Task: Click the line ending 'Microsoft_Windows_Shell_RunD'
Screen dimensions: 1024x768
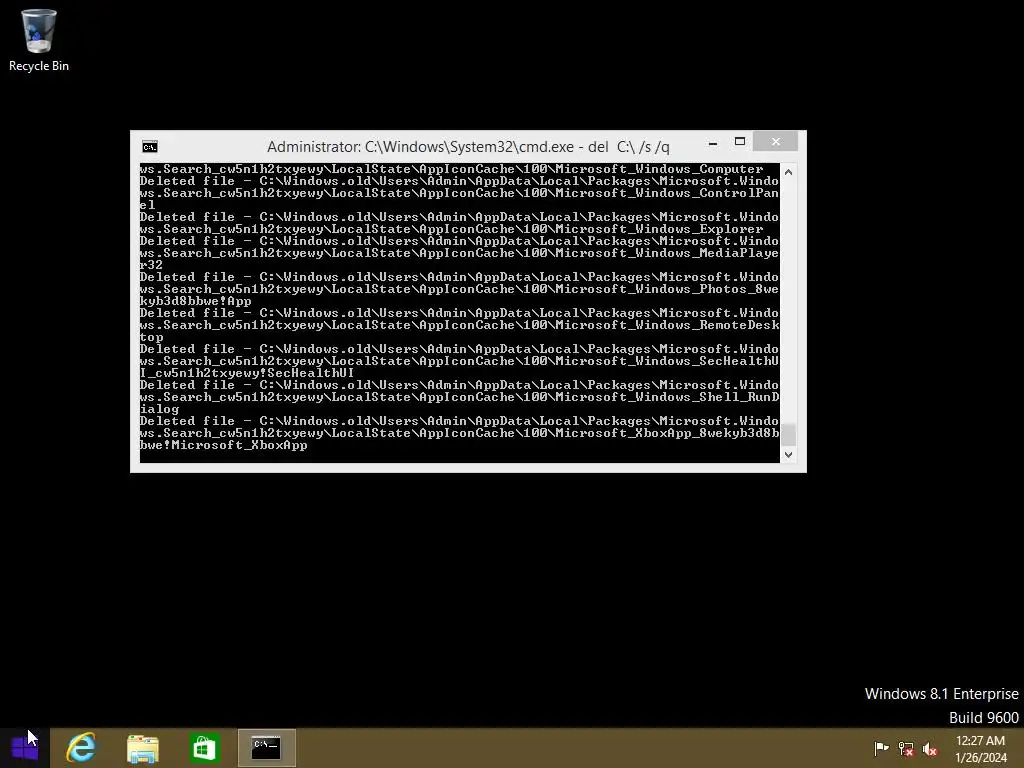Action: tap(459, 397)
